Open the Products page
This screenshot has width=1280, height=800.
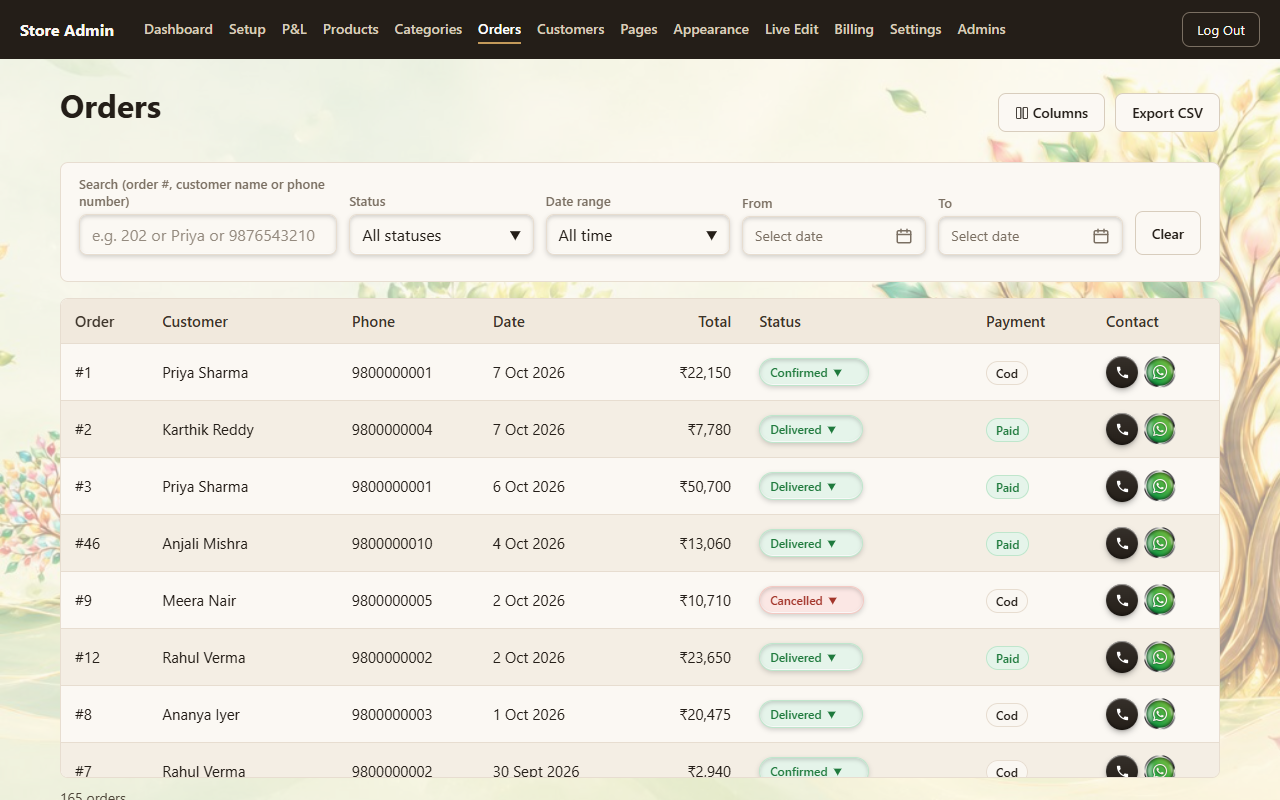pyautogui.click(x=351, y=30)
